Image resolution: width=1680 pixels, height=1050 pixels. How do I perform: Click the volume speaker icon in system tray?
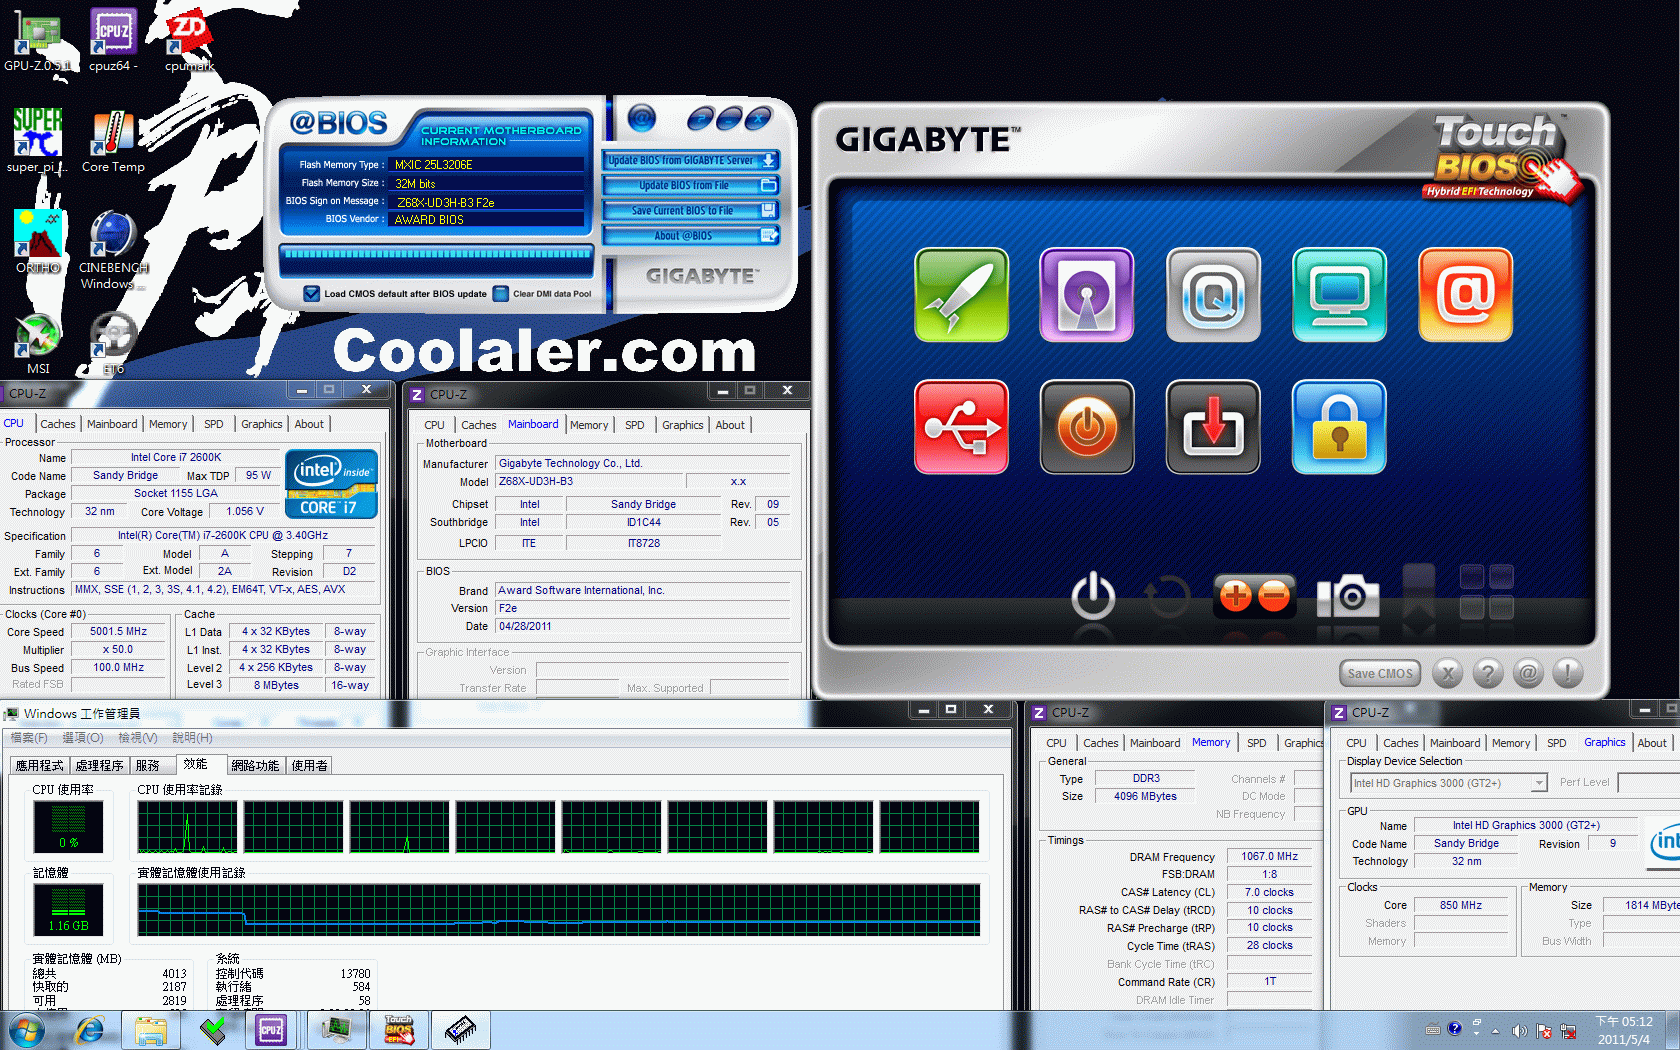coord(1519,1030)
